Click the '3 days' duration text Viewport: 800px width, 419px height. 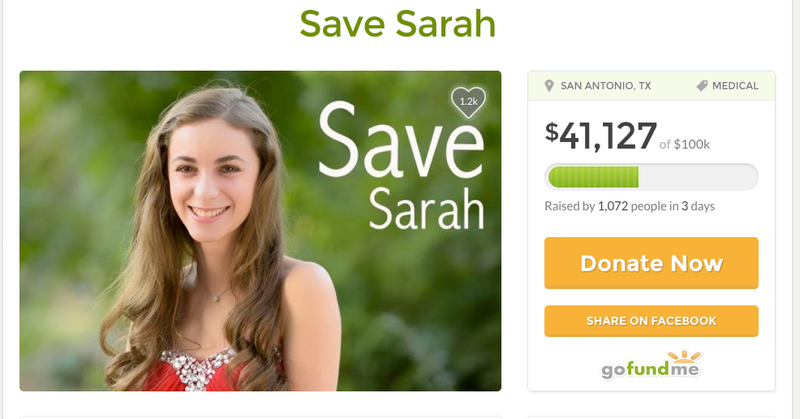698,206
